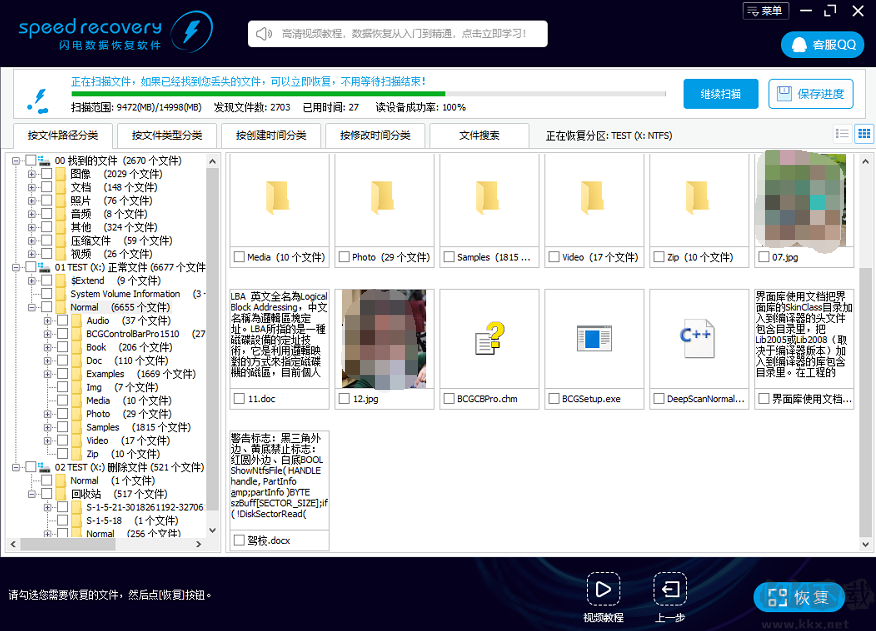
Task: Click the speaker icon in announcement bar
Action: point(265,34)
